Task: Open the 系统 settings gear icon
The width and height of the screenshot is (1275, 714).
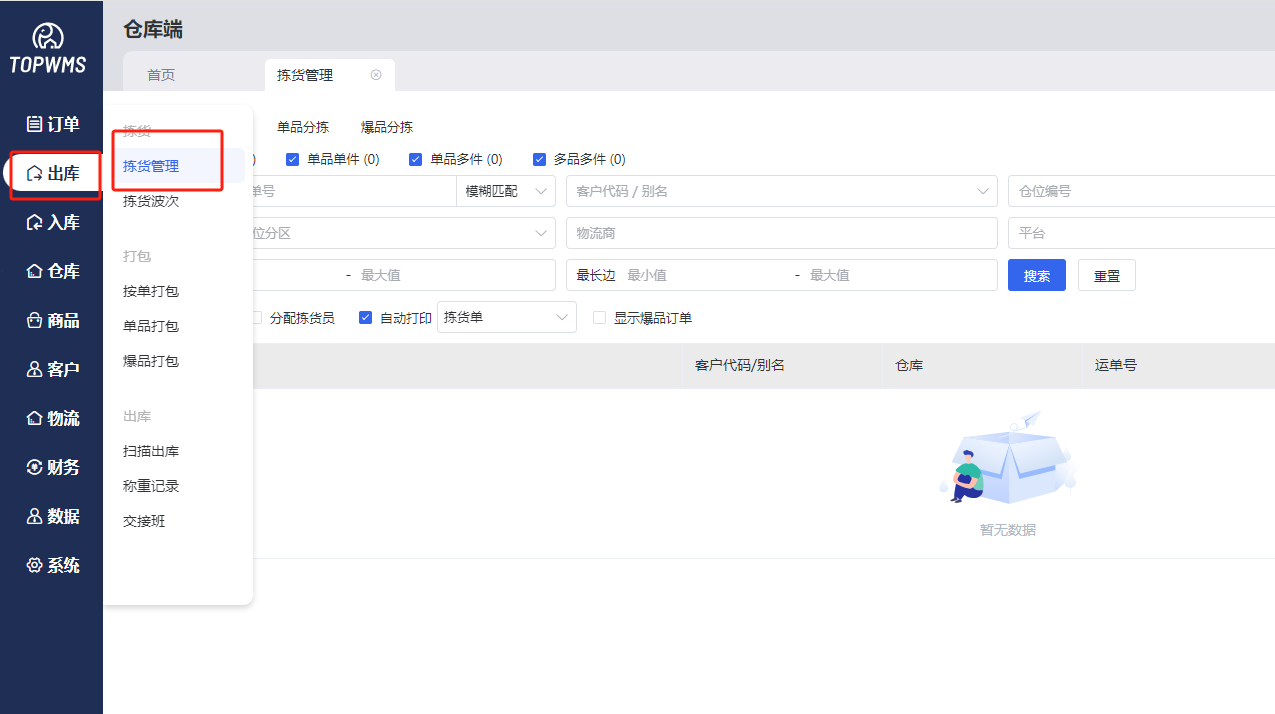Action: pos(35,565)
